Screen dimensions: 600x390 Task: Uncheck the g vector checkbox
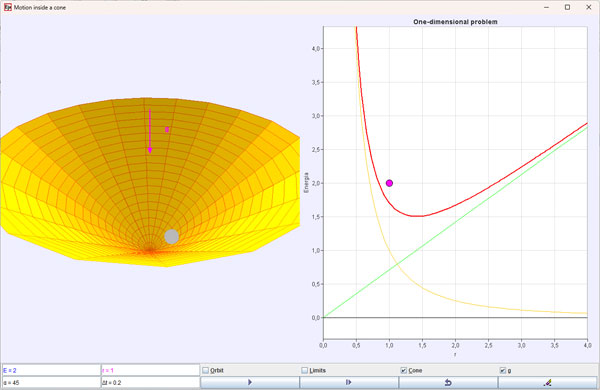(x=503, y=370)
